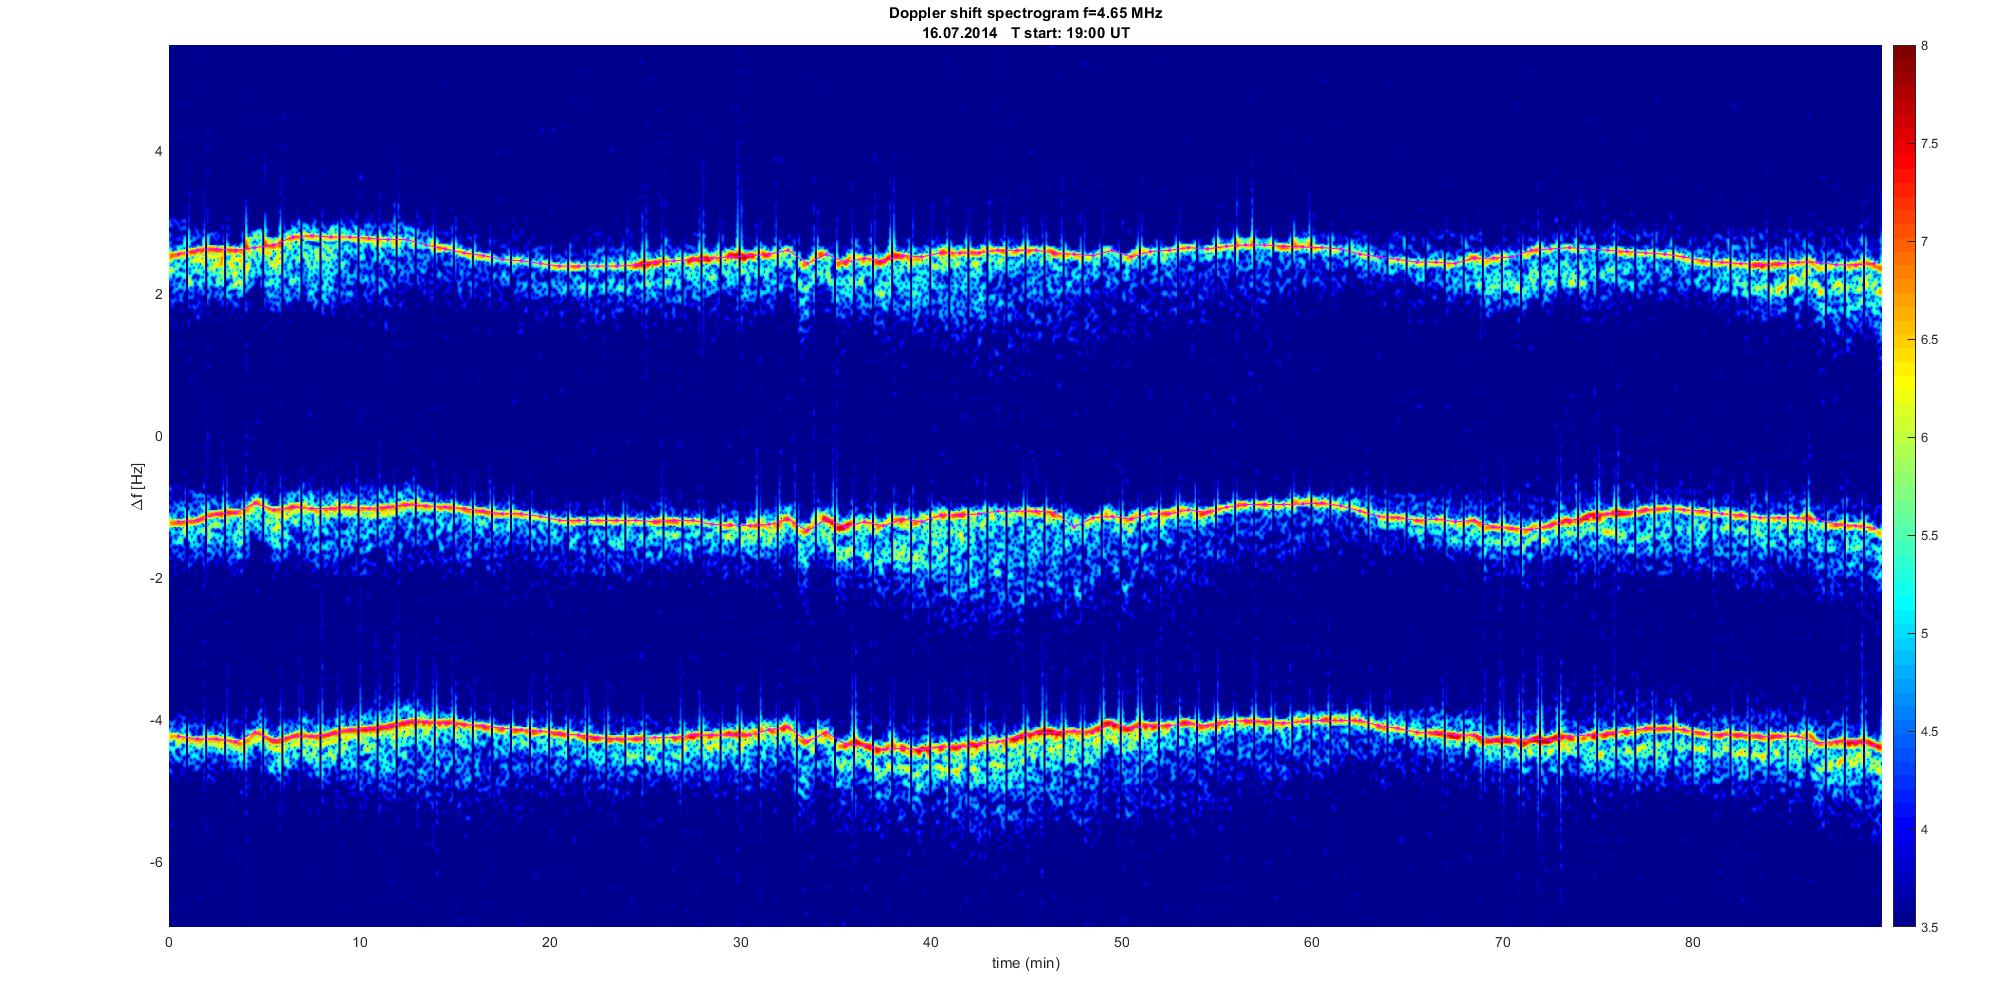Click x-axis tick label '30'
2000x995 pixels.
(x=740, y=942)
